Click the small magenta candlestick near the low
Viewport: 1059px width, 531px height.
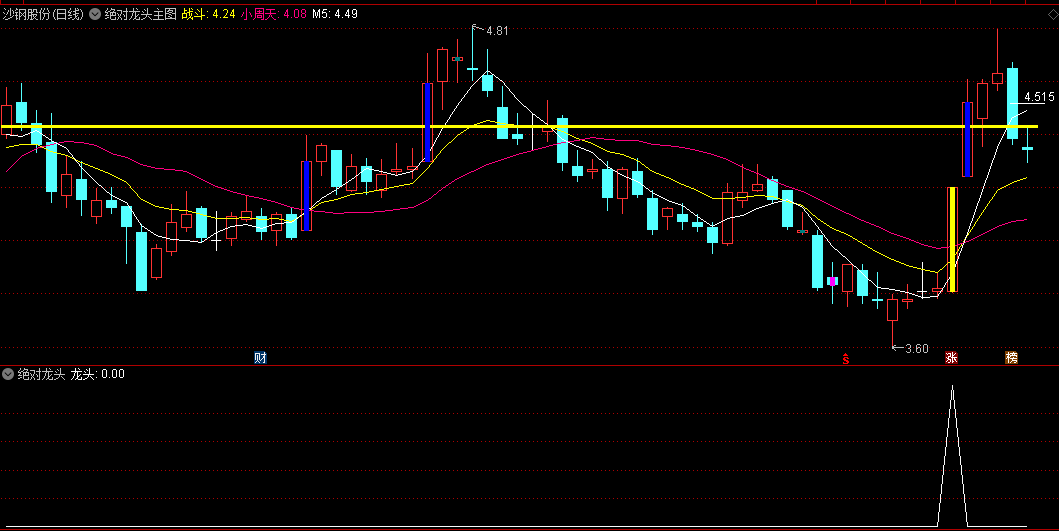(832, 281)
